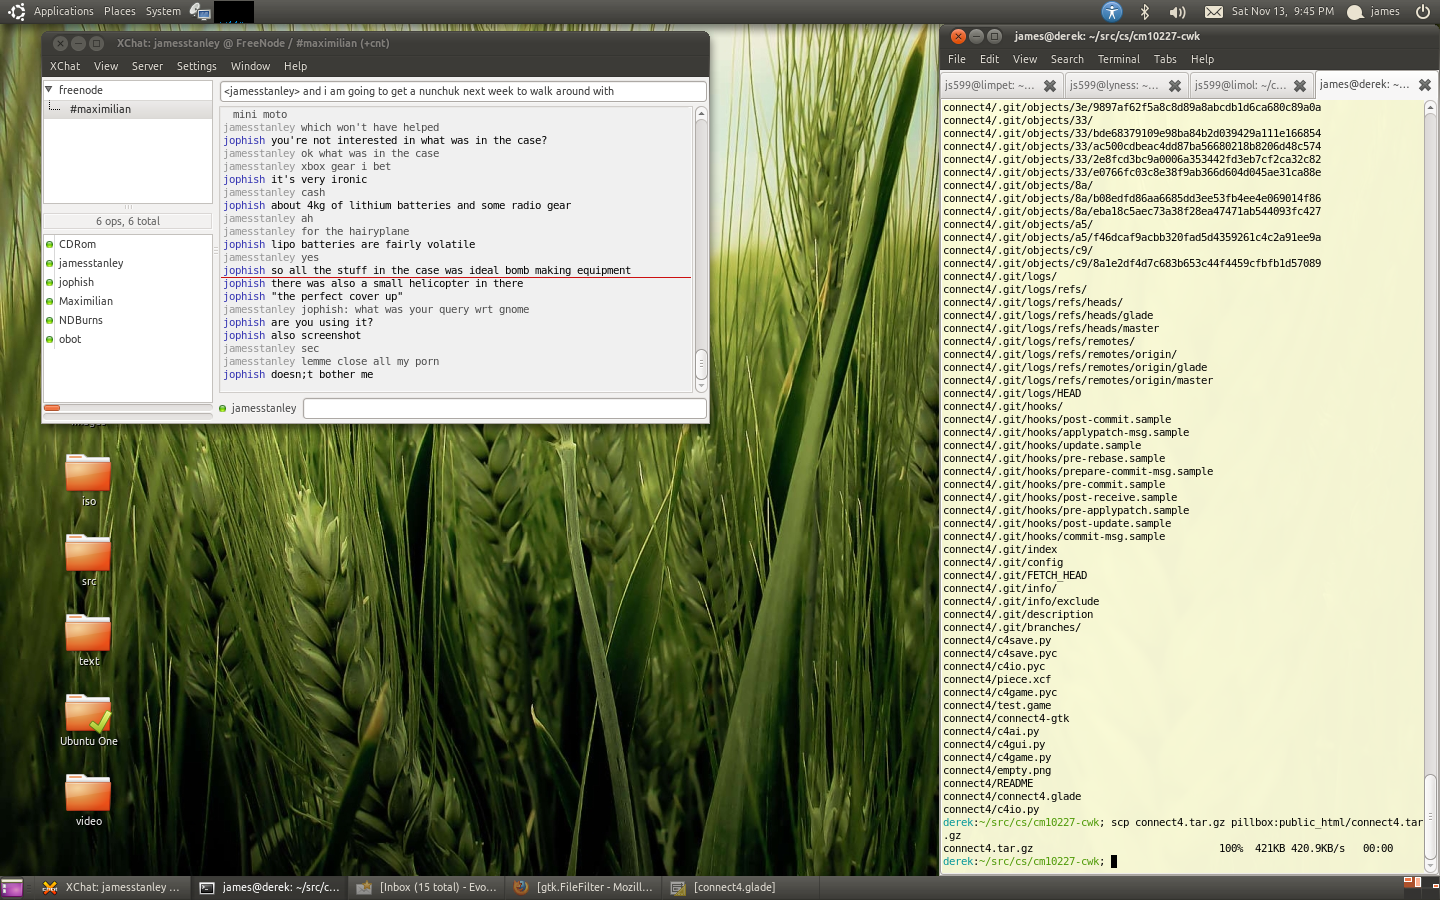
Task: Click the mail envelope indicator
Action: coord(1213,12)
